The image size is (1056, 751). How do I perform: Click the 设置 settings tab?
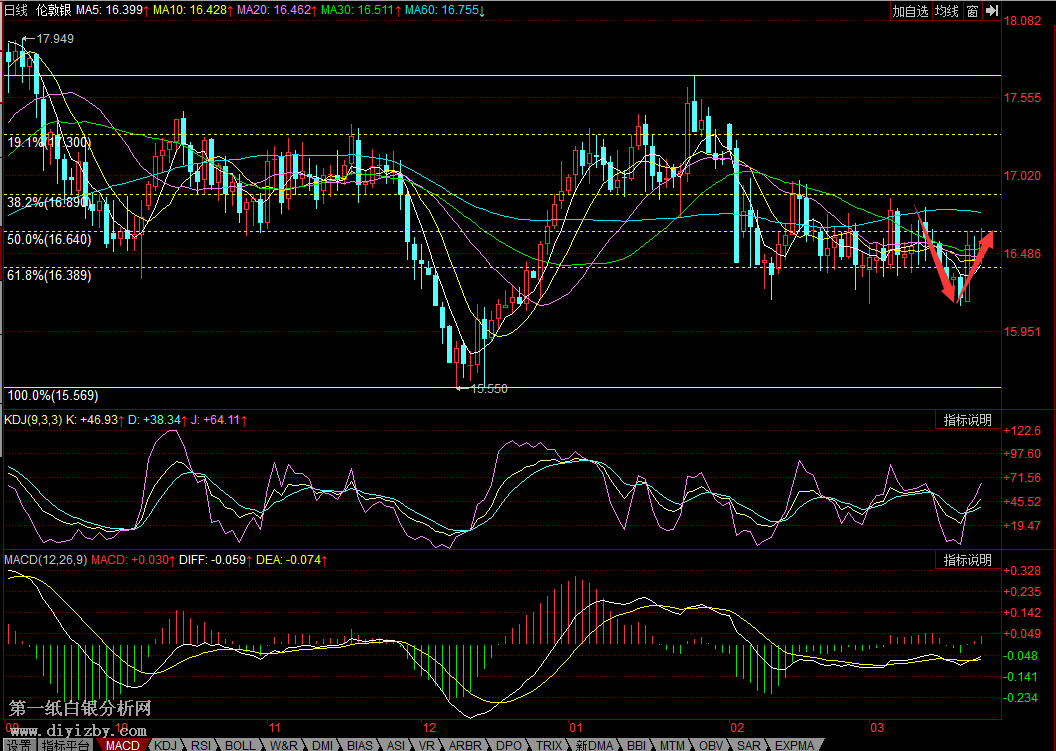(x=18, y=745)
